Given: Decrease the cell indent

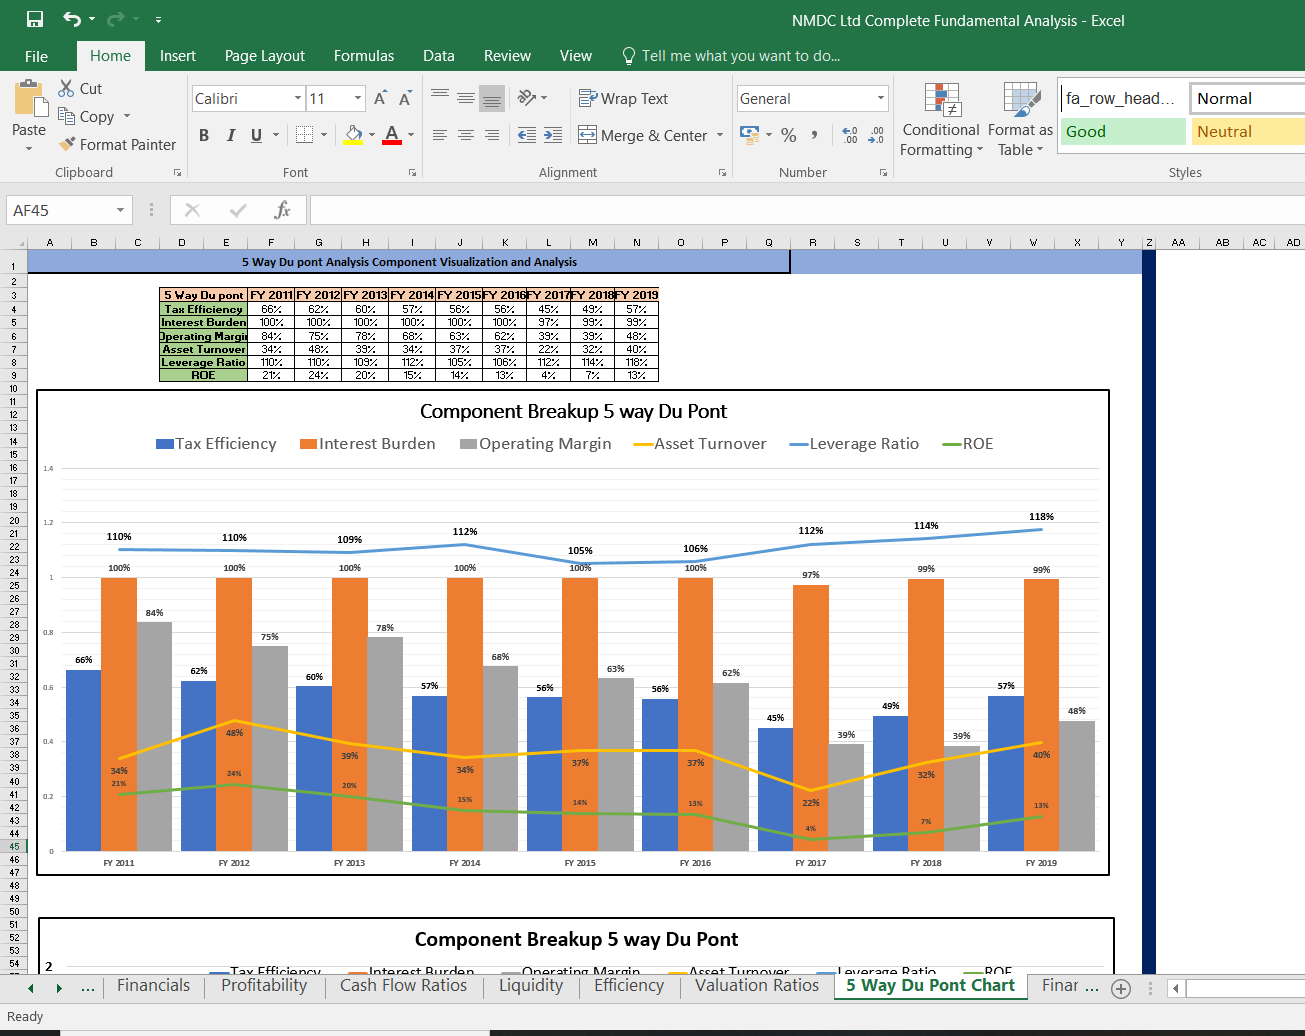Looking at the screenshot, I should [527, 135].
